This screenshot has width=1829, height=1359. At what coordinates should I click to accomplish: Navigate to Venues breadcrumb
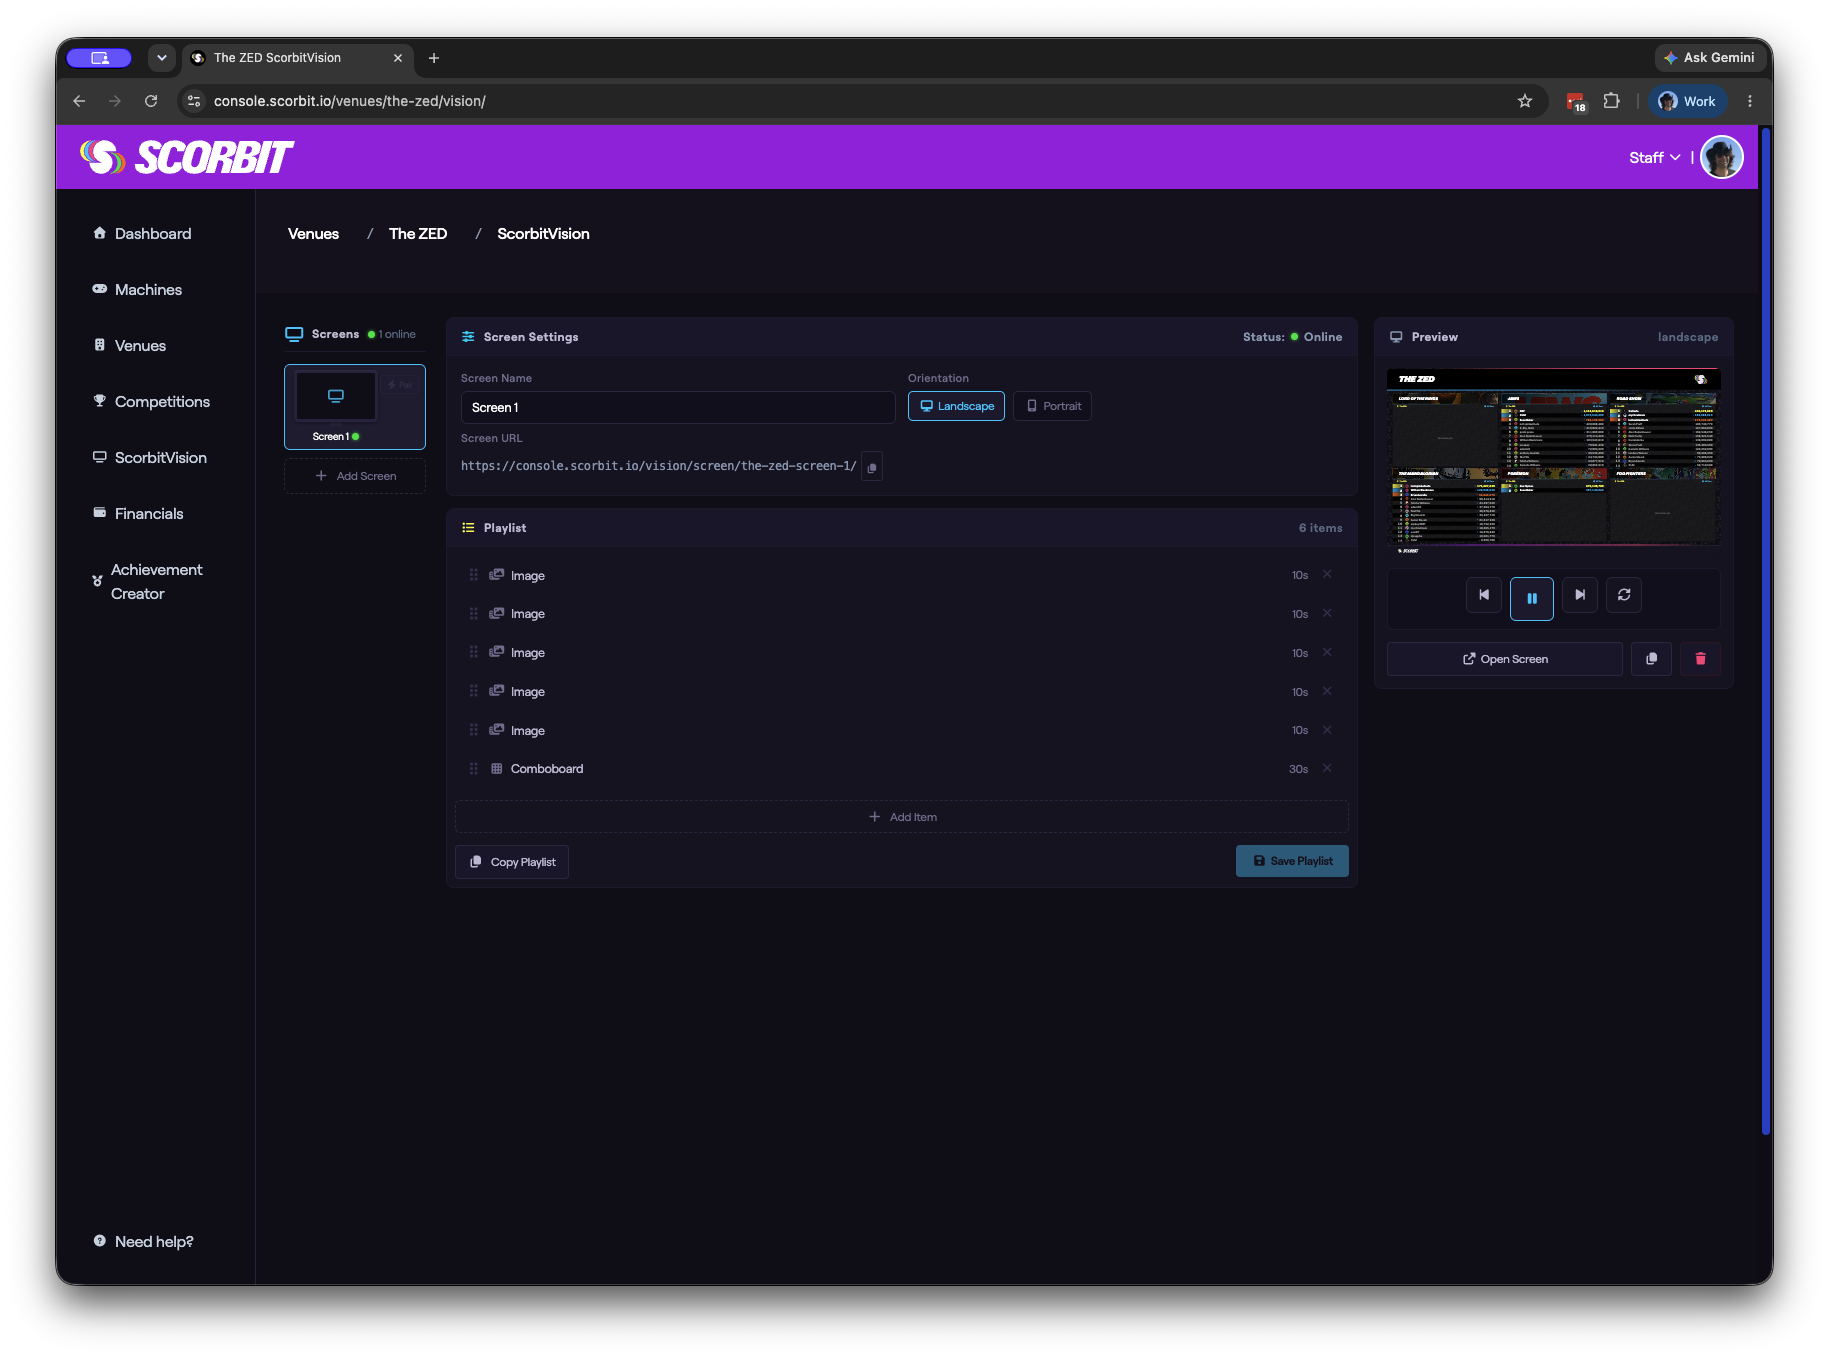tap(313, 234)
